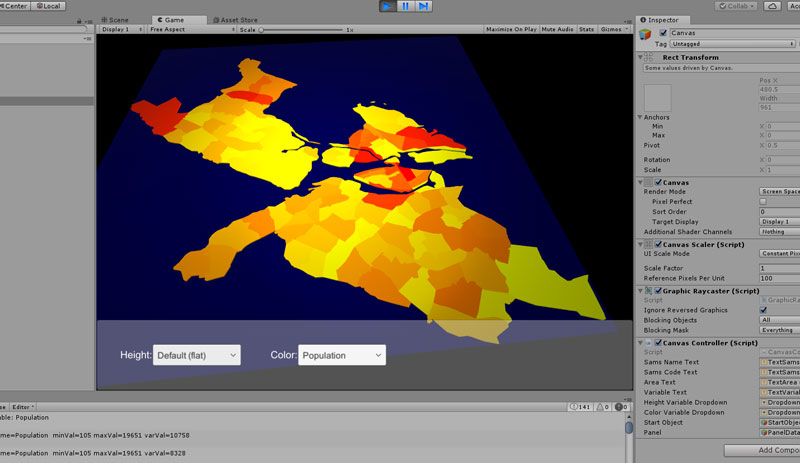Click the Step frame button
Image resolution: width=800 pixels, height=463 pixels.
(x=424, y=6)
